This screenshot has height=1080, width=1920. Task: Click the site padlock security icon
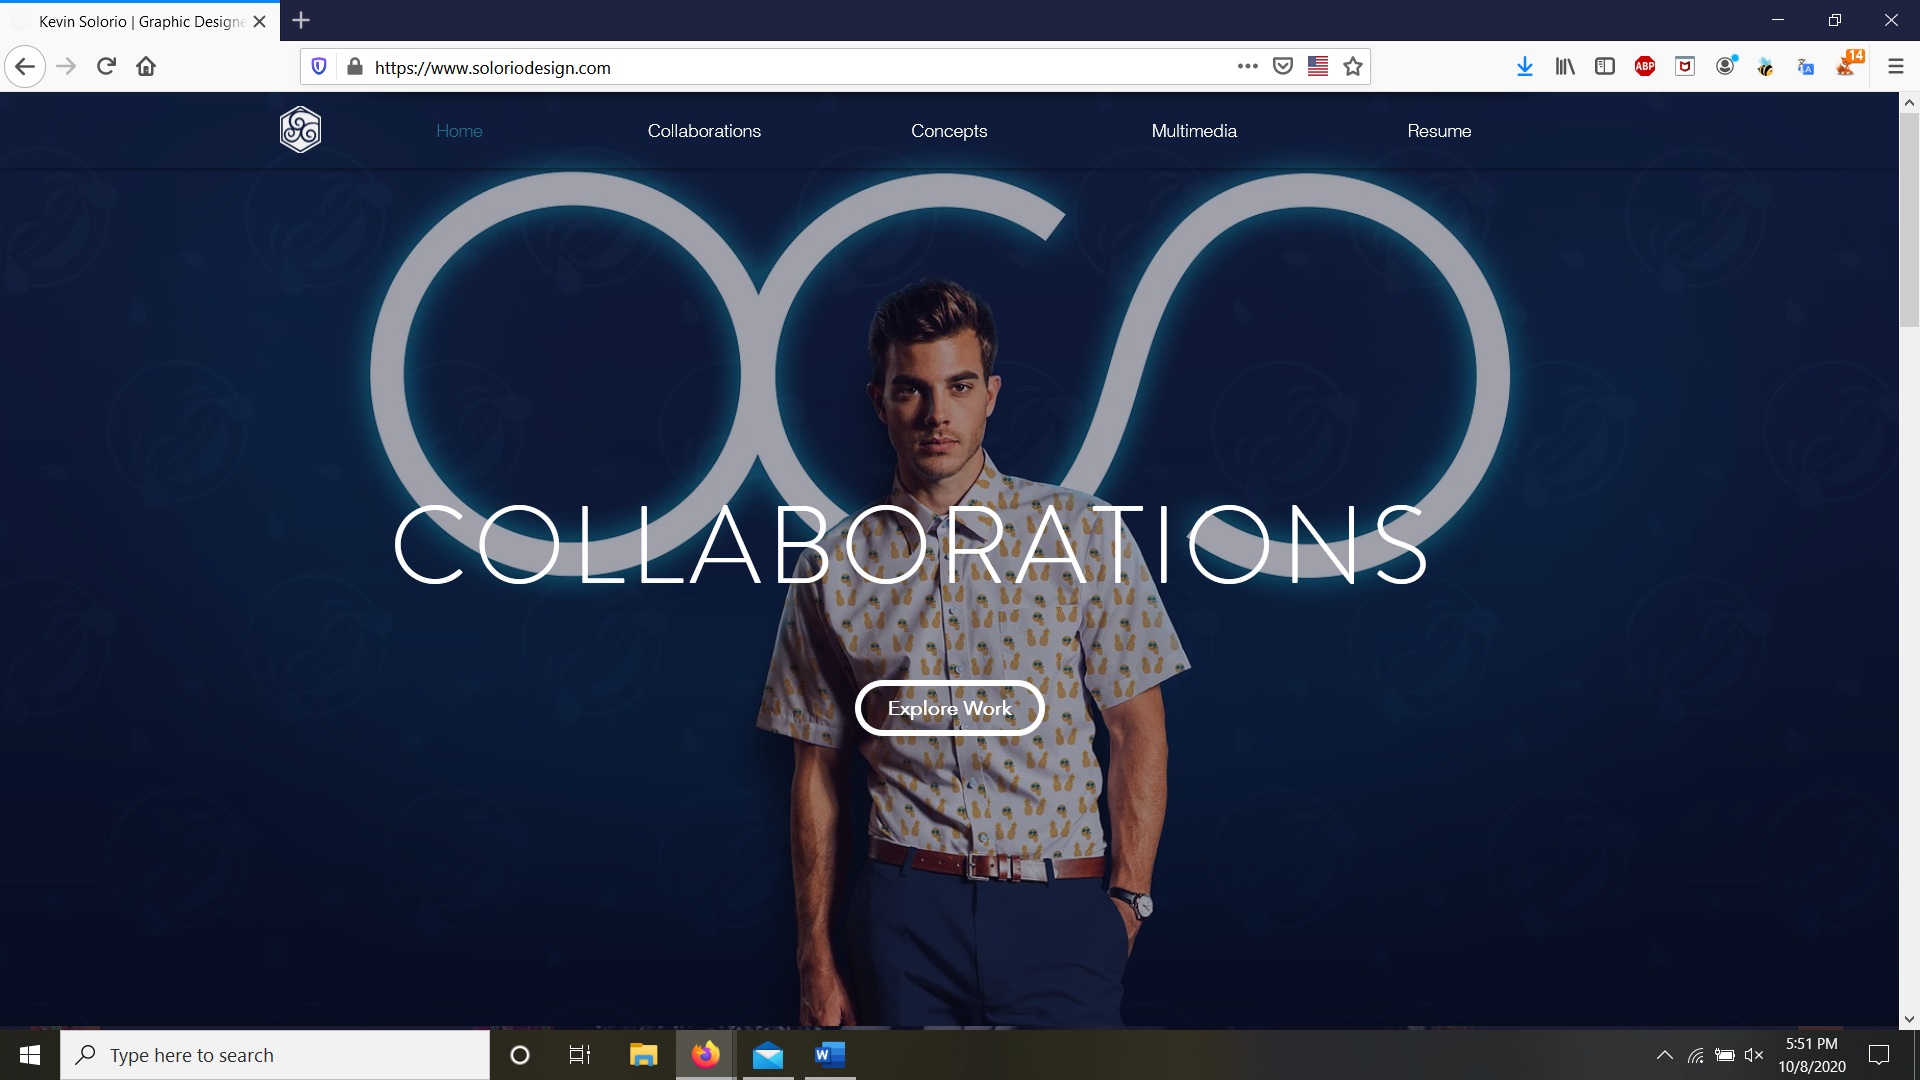point(354,67)
